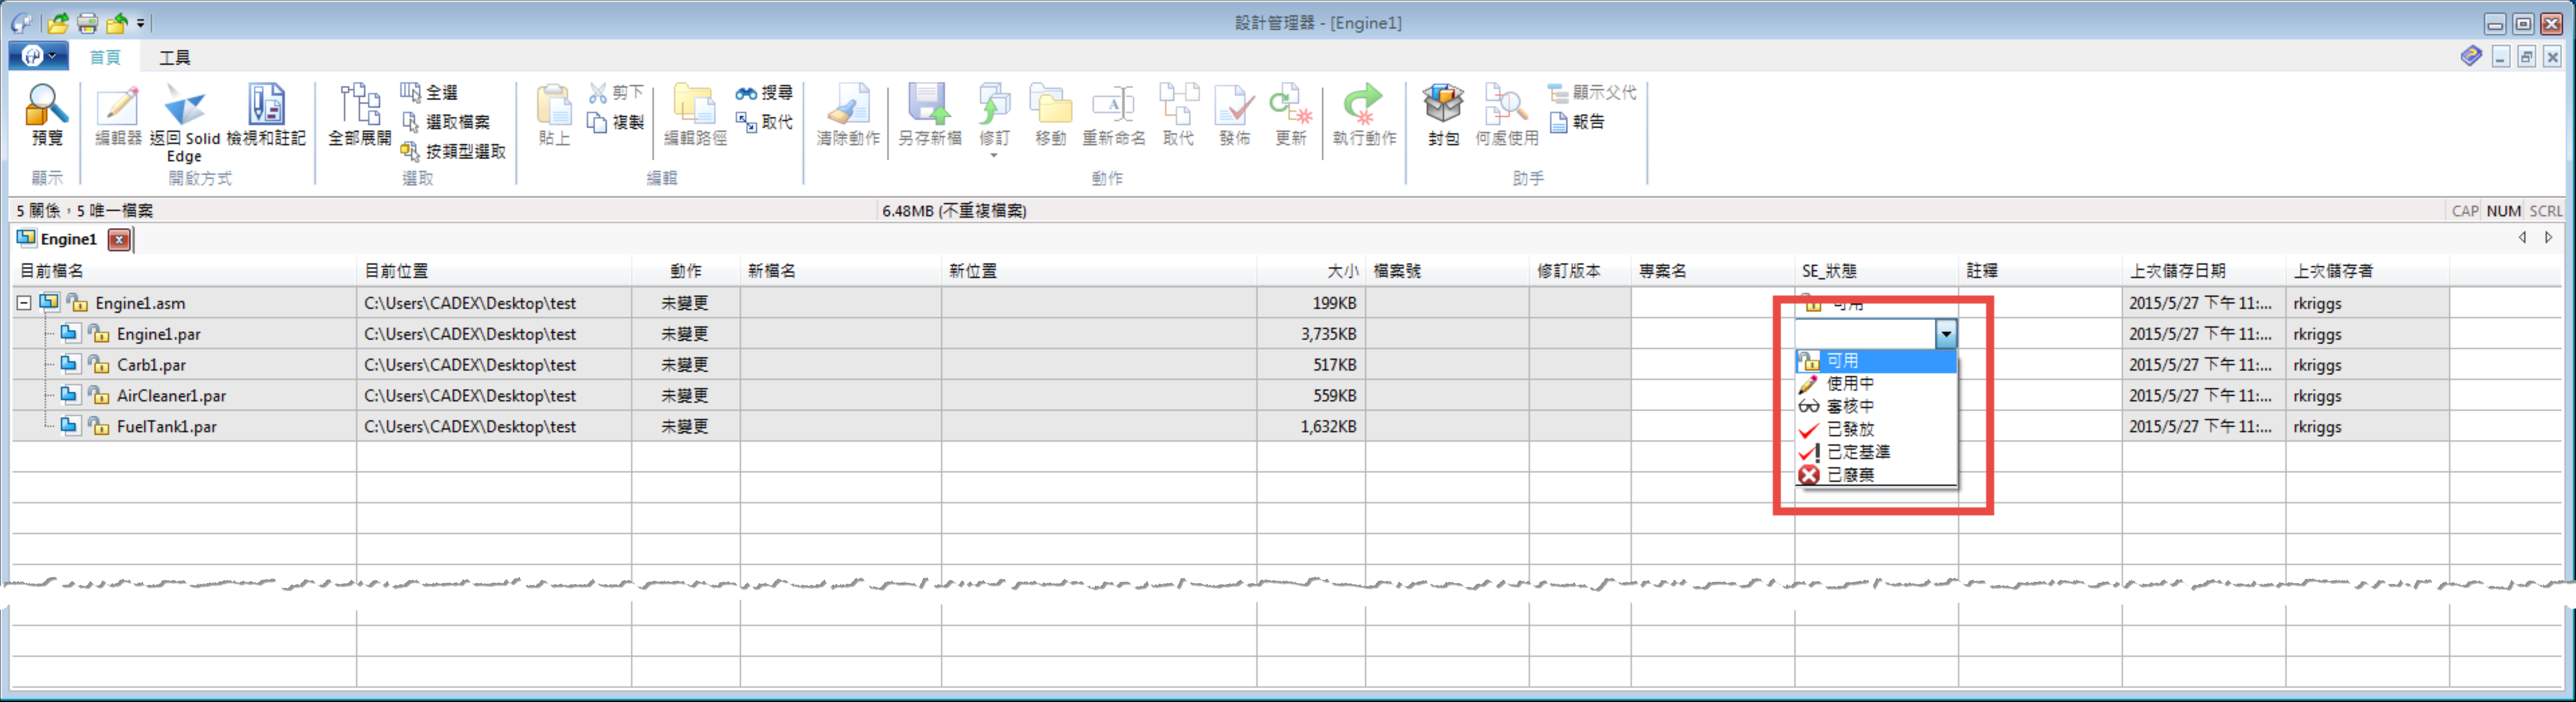The width and height of the screenshot is (2576, 702).
Task: Click 修訂 revise icon
Action: 994,104
